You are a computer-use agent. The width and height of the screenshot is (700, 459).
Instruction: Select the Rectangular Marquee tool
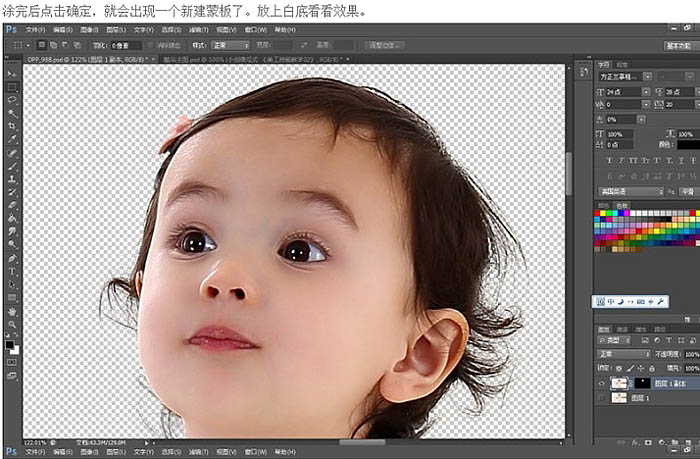coord(12,87)
